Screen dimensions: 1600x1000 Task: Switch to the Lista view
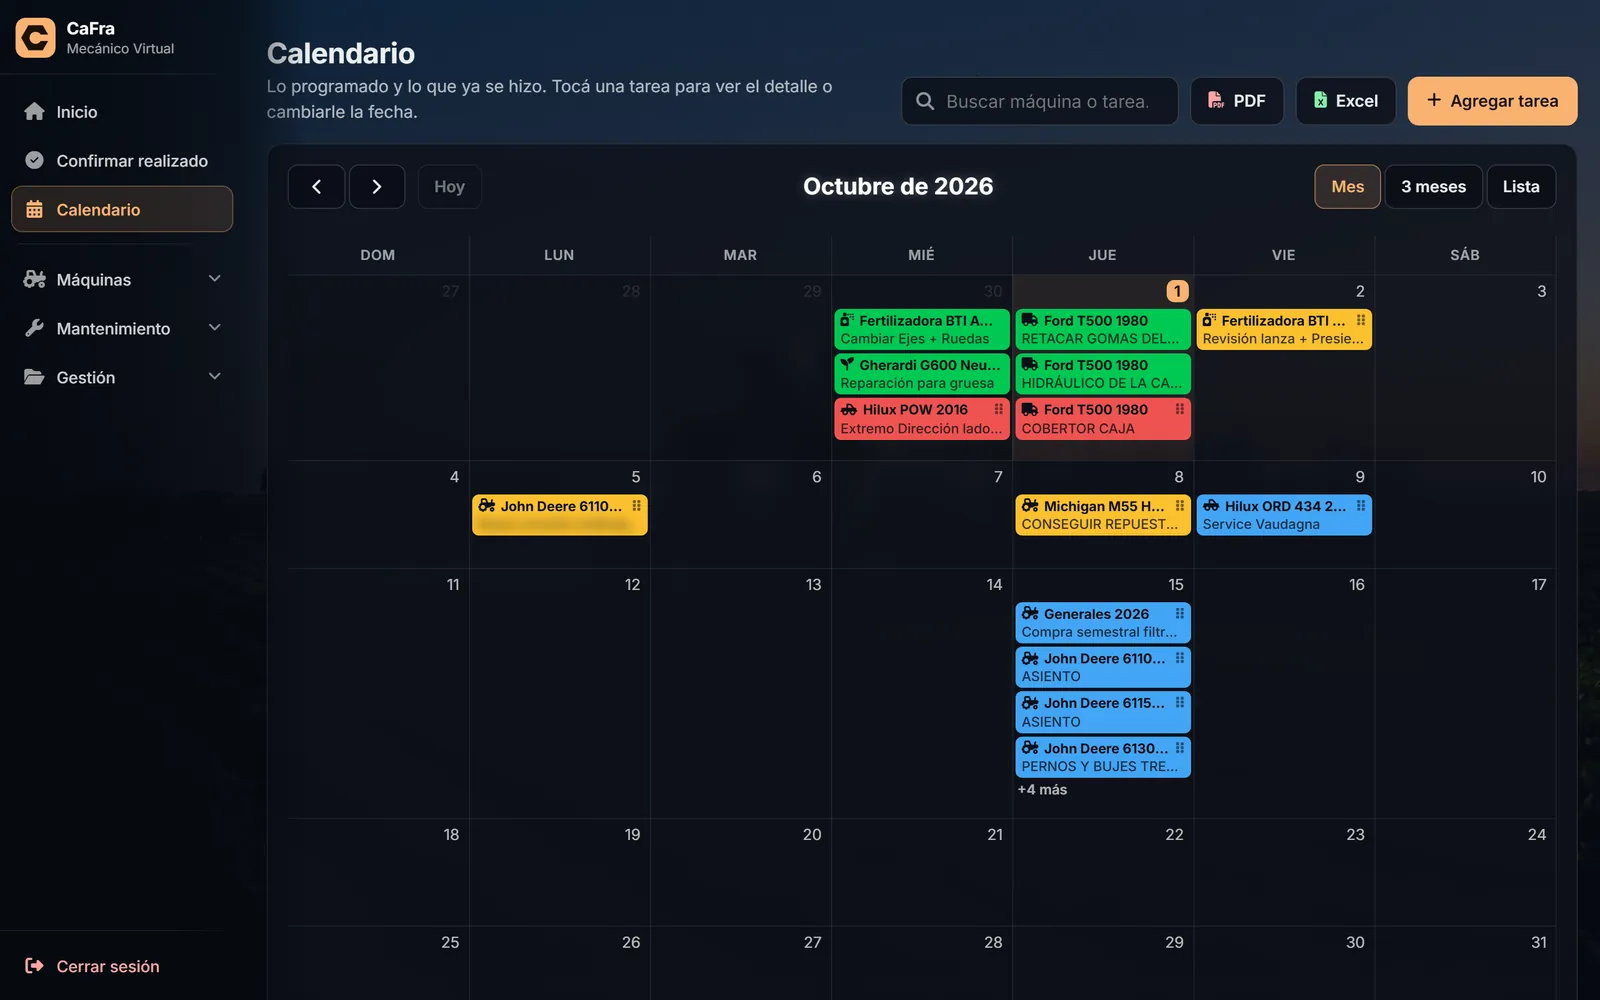1521,187
